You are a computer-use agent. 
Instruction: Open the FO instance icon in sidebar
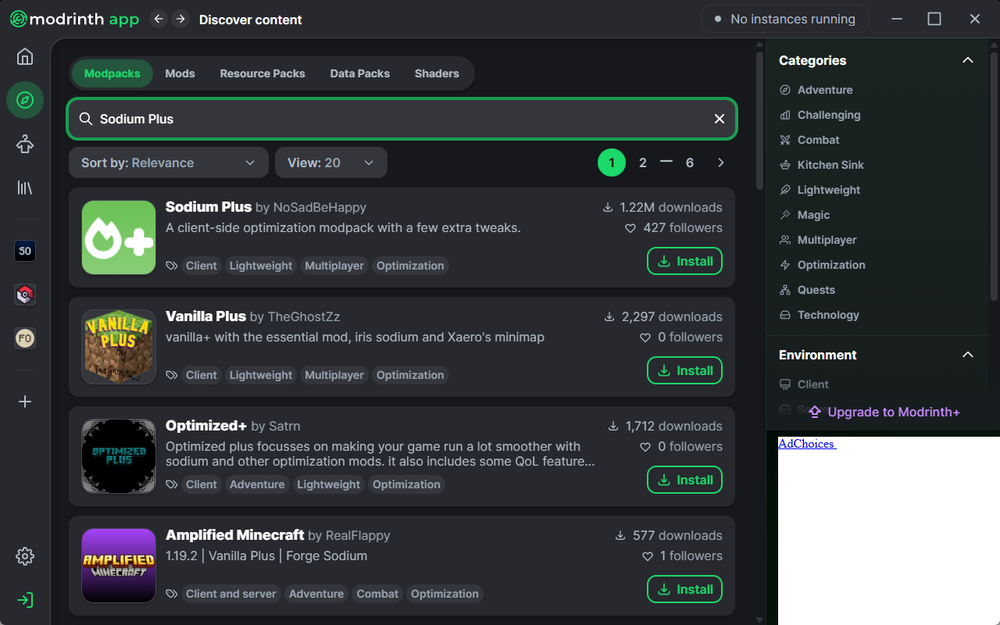coord(24,338)
